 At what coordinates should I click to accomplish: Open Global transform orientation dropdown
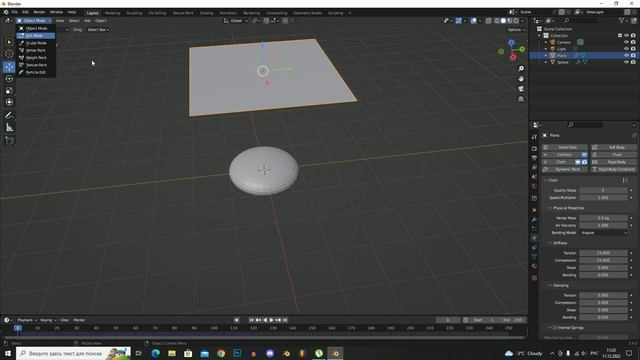(x=236, y=20)
